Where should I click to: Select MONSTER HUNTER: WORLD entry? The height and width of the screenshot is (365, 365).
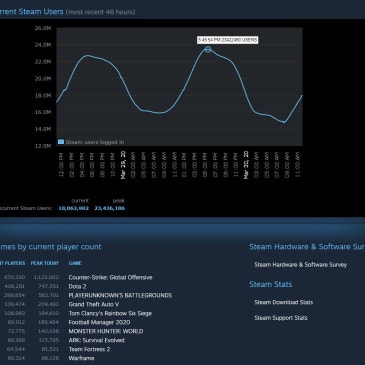(x=106, y=331)
